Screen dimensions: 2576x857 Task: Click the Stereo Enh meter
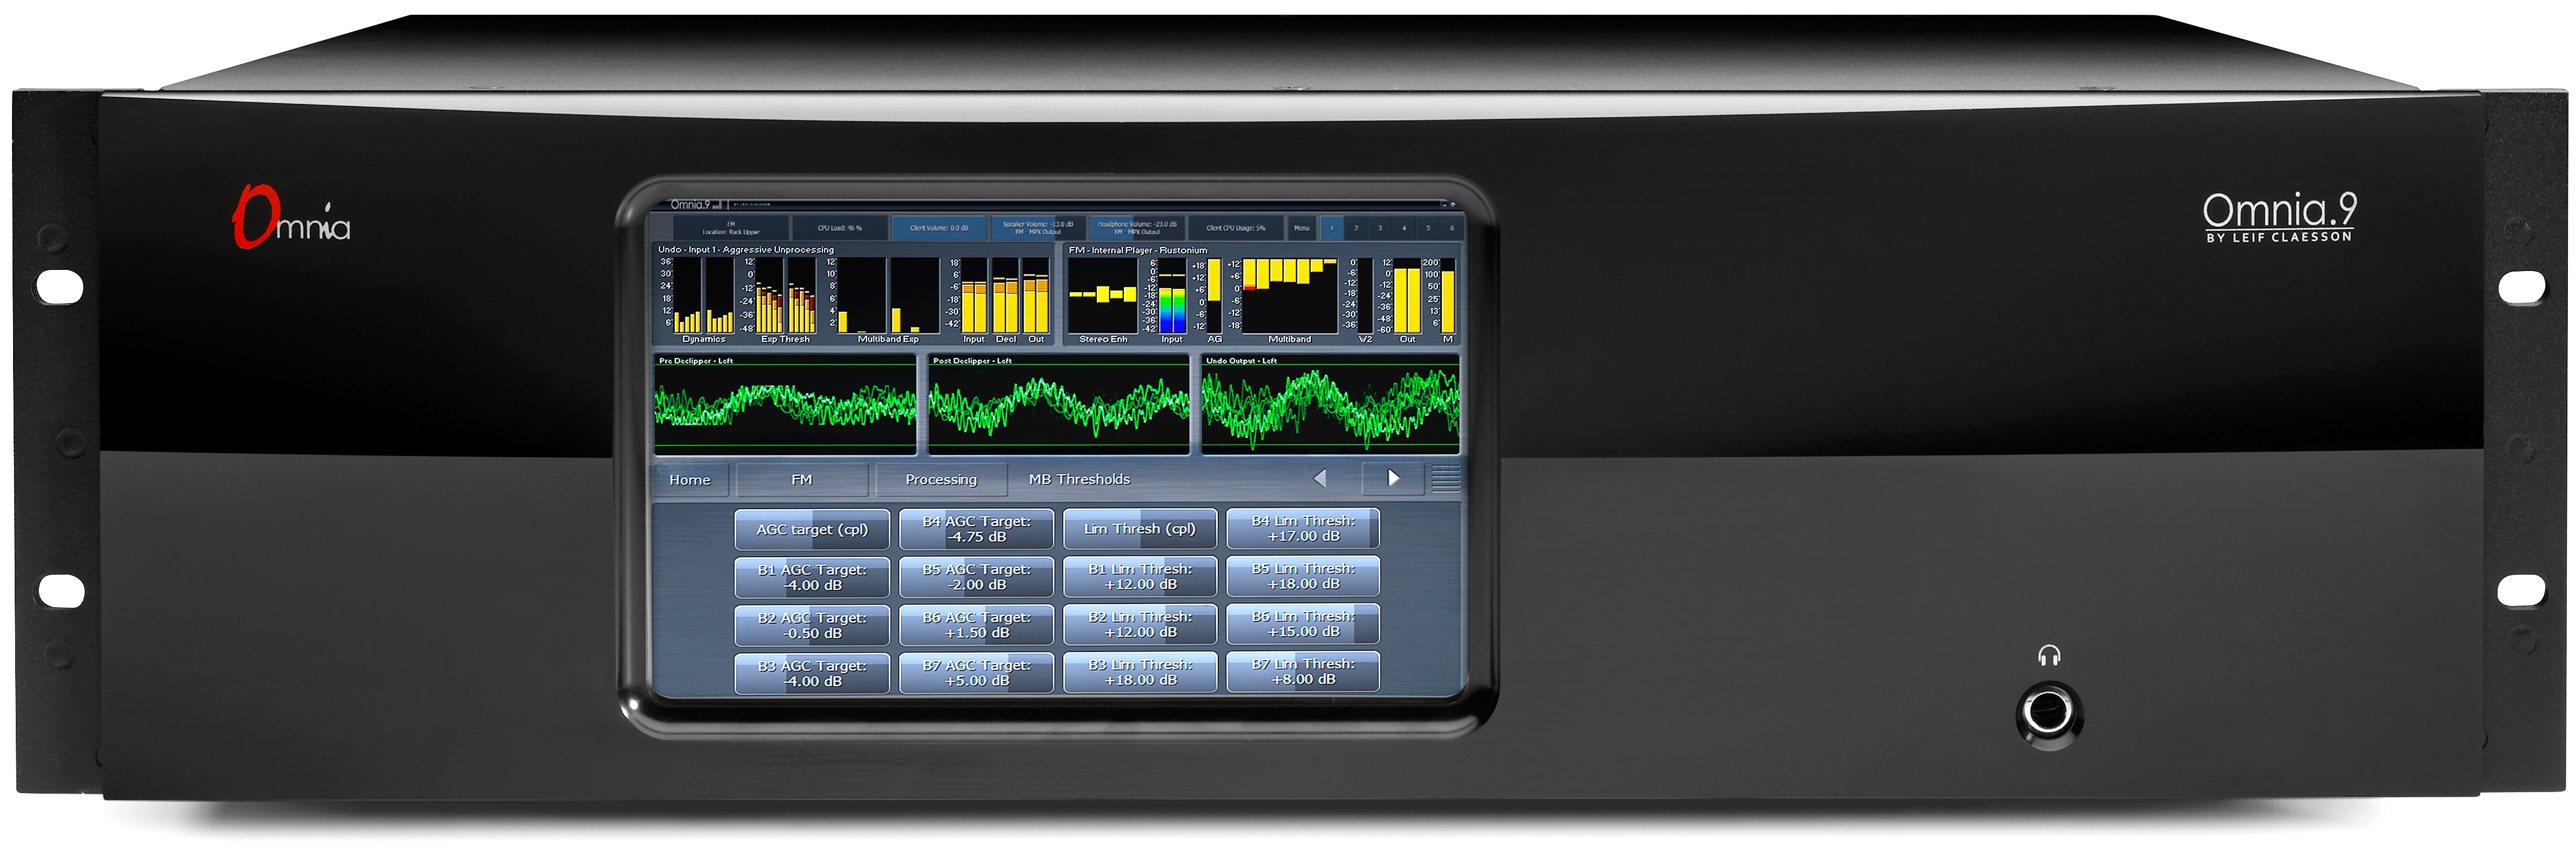point(1103,297)
